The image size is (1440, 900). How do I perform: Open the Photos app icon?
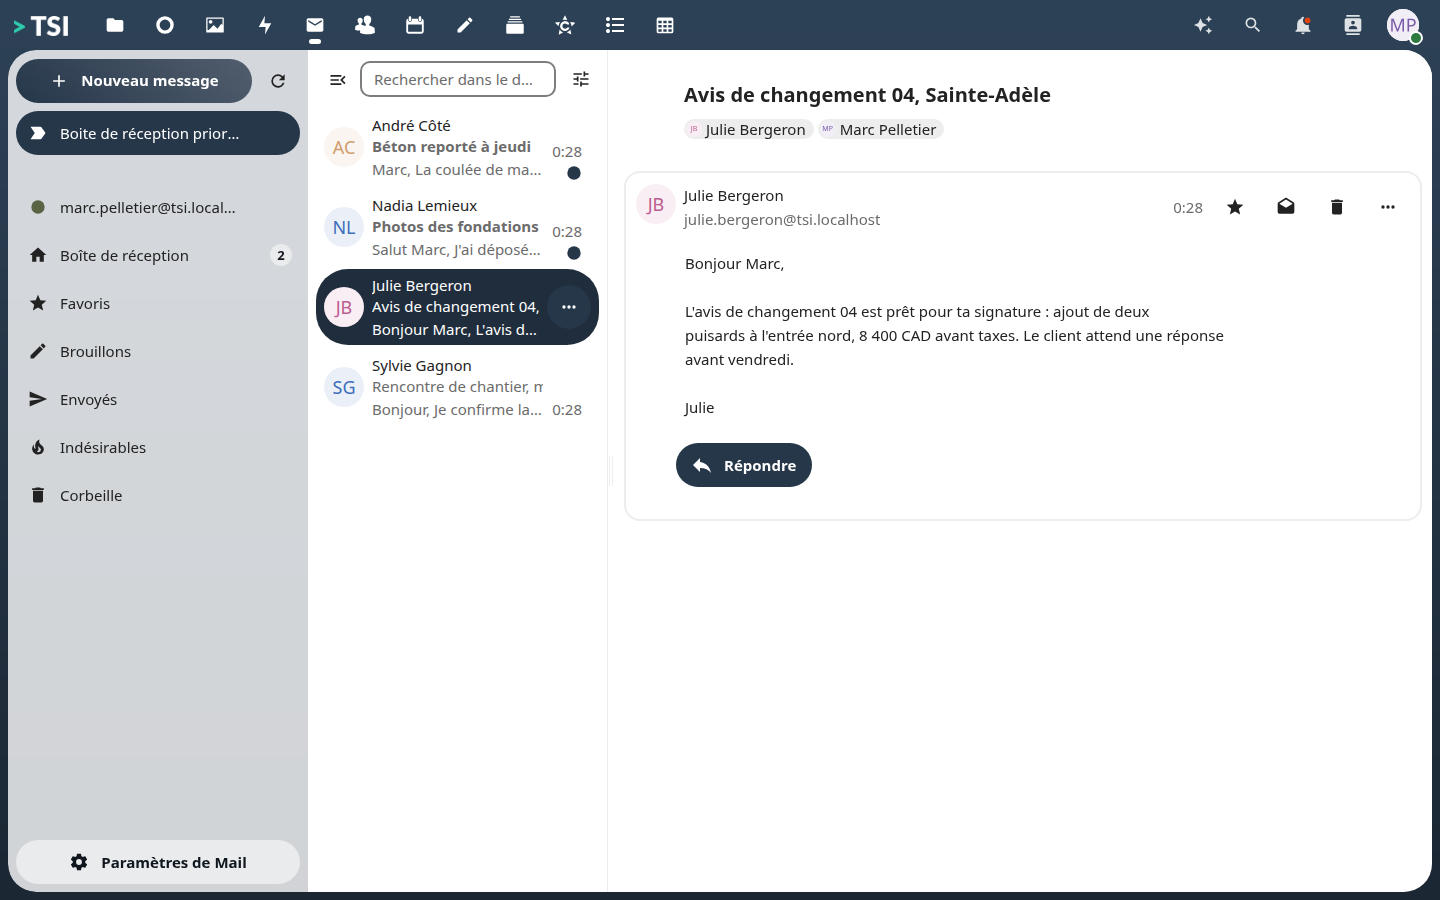click(x=215, y=25)
